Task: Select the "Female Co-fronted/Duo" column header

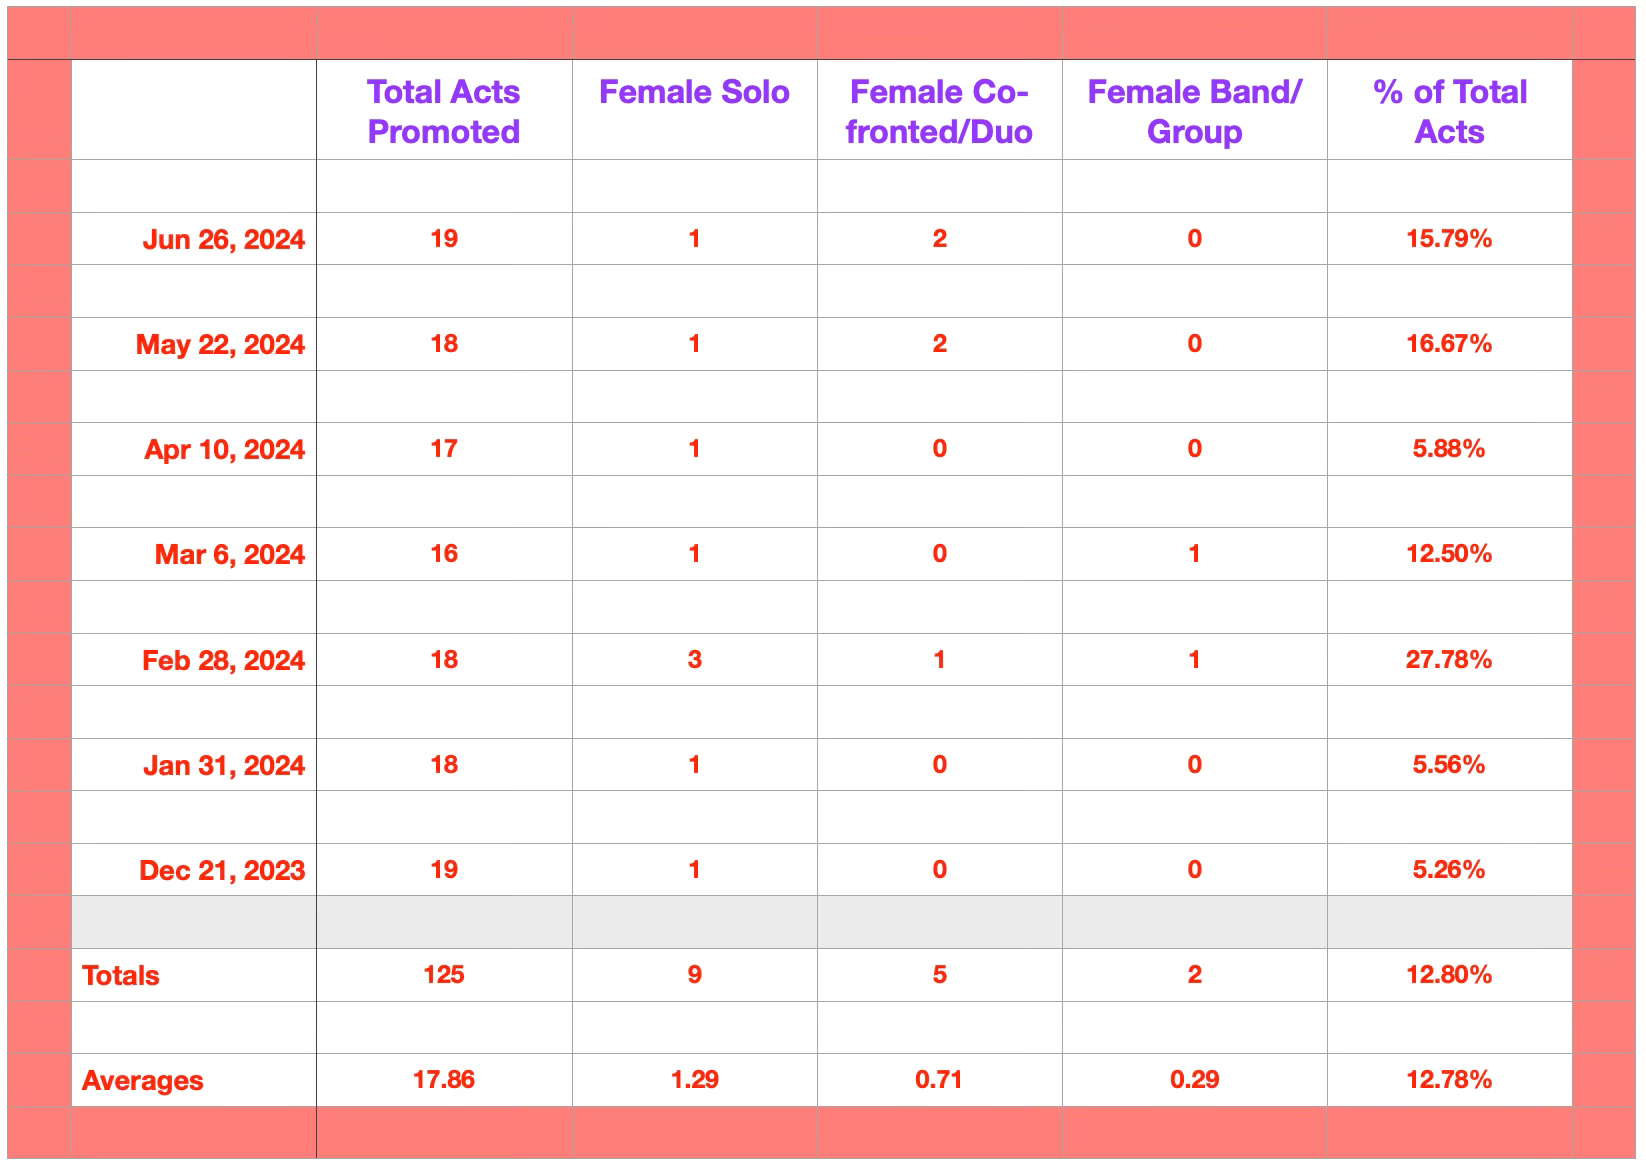Action: tap(939, 111)
